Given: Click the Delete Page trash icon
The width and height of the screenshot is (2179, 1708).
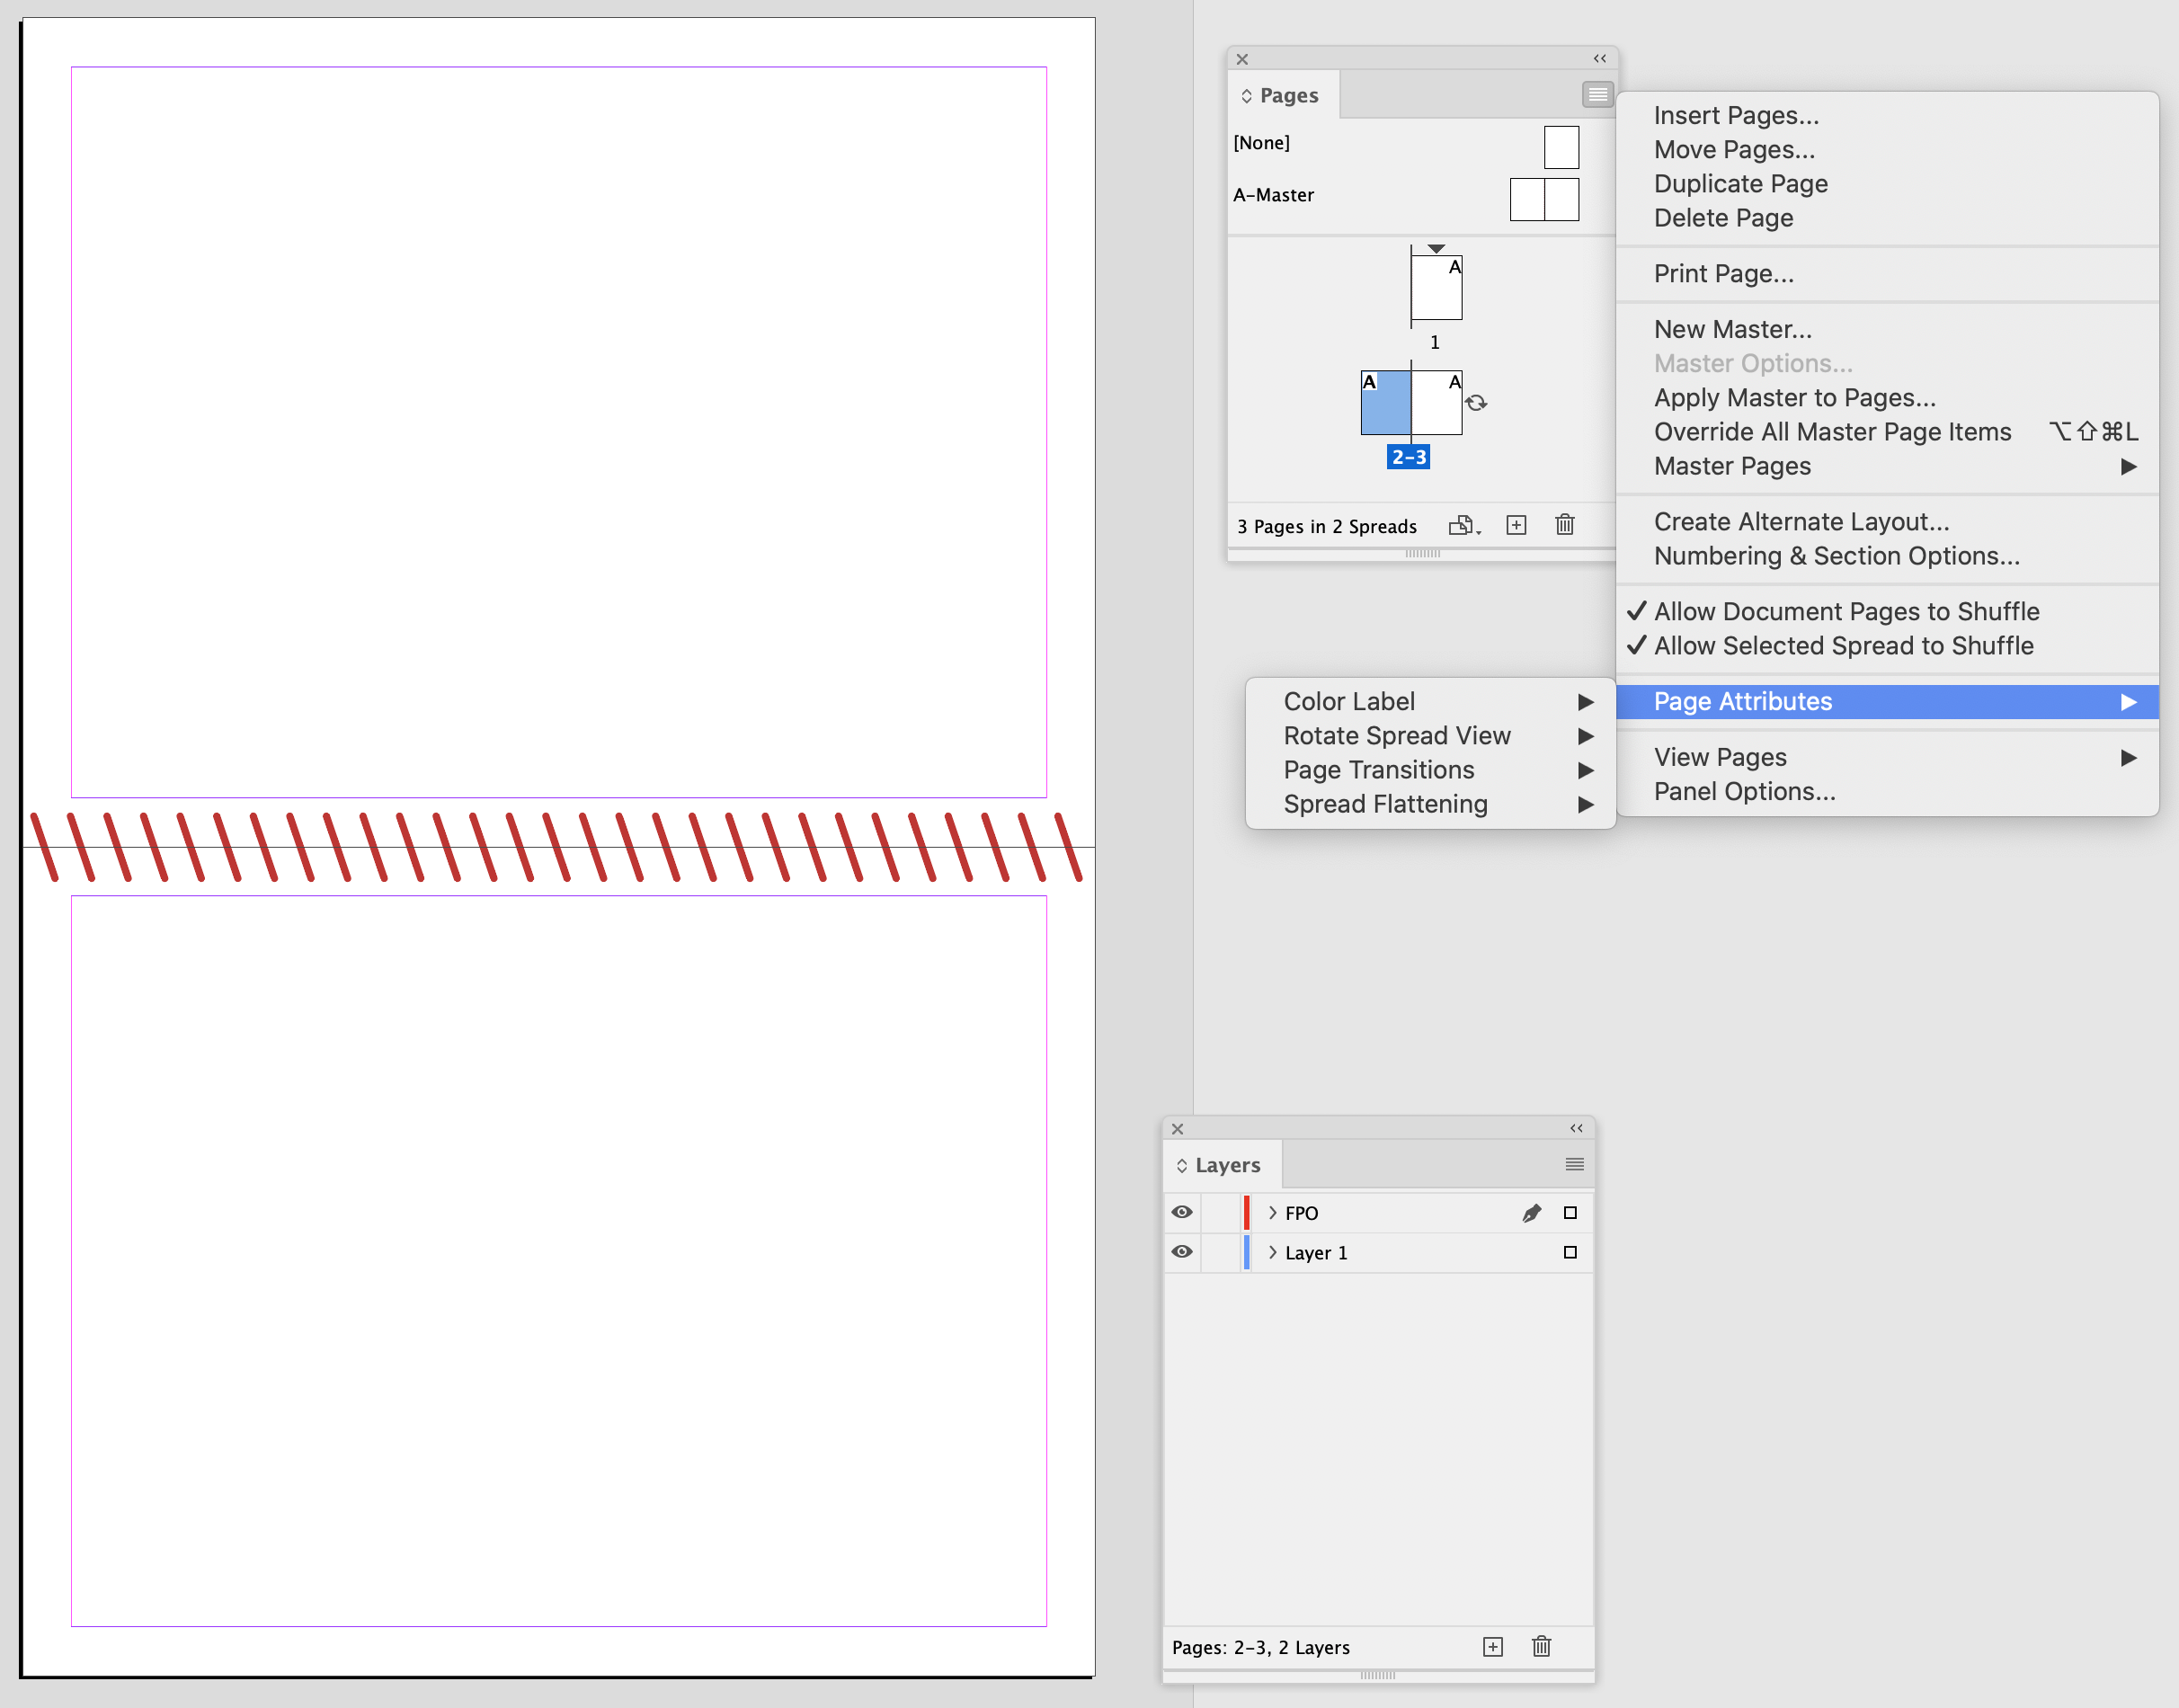Looking at the screenshot, I should tap(1564, 524).
